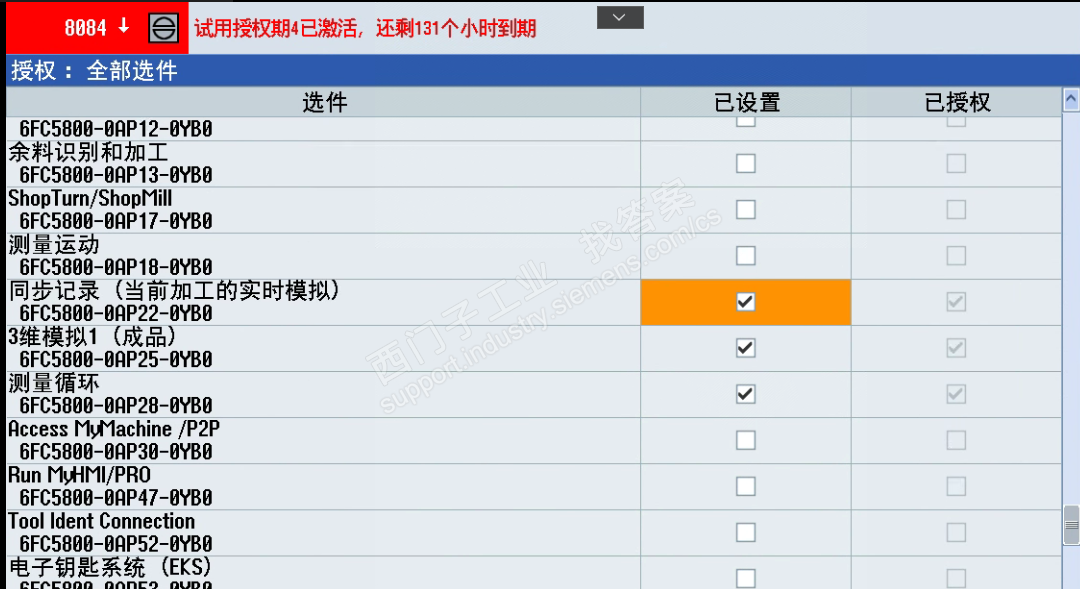Enable Tool Ident Connection set checkbox
The width and height of the screenshot is (1080, 589).
pyautogui.click(x=746, y=533)
